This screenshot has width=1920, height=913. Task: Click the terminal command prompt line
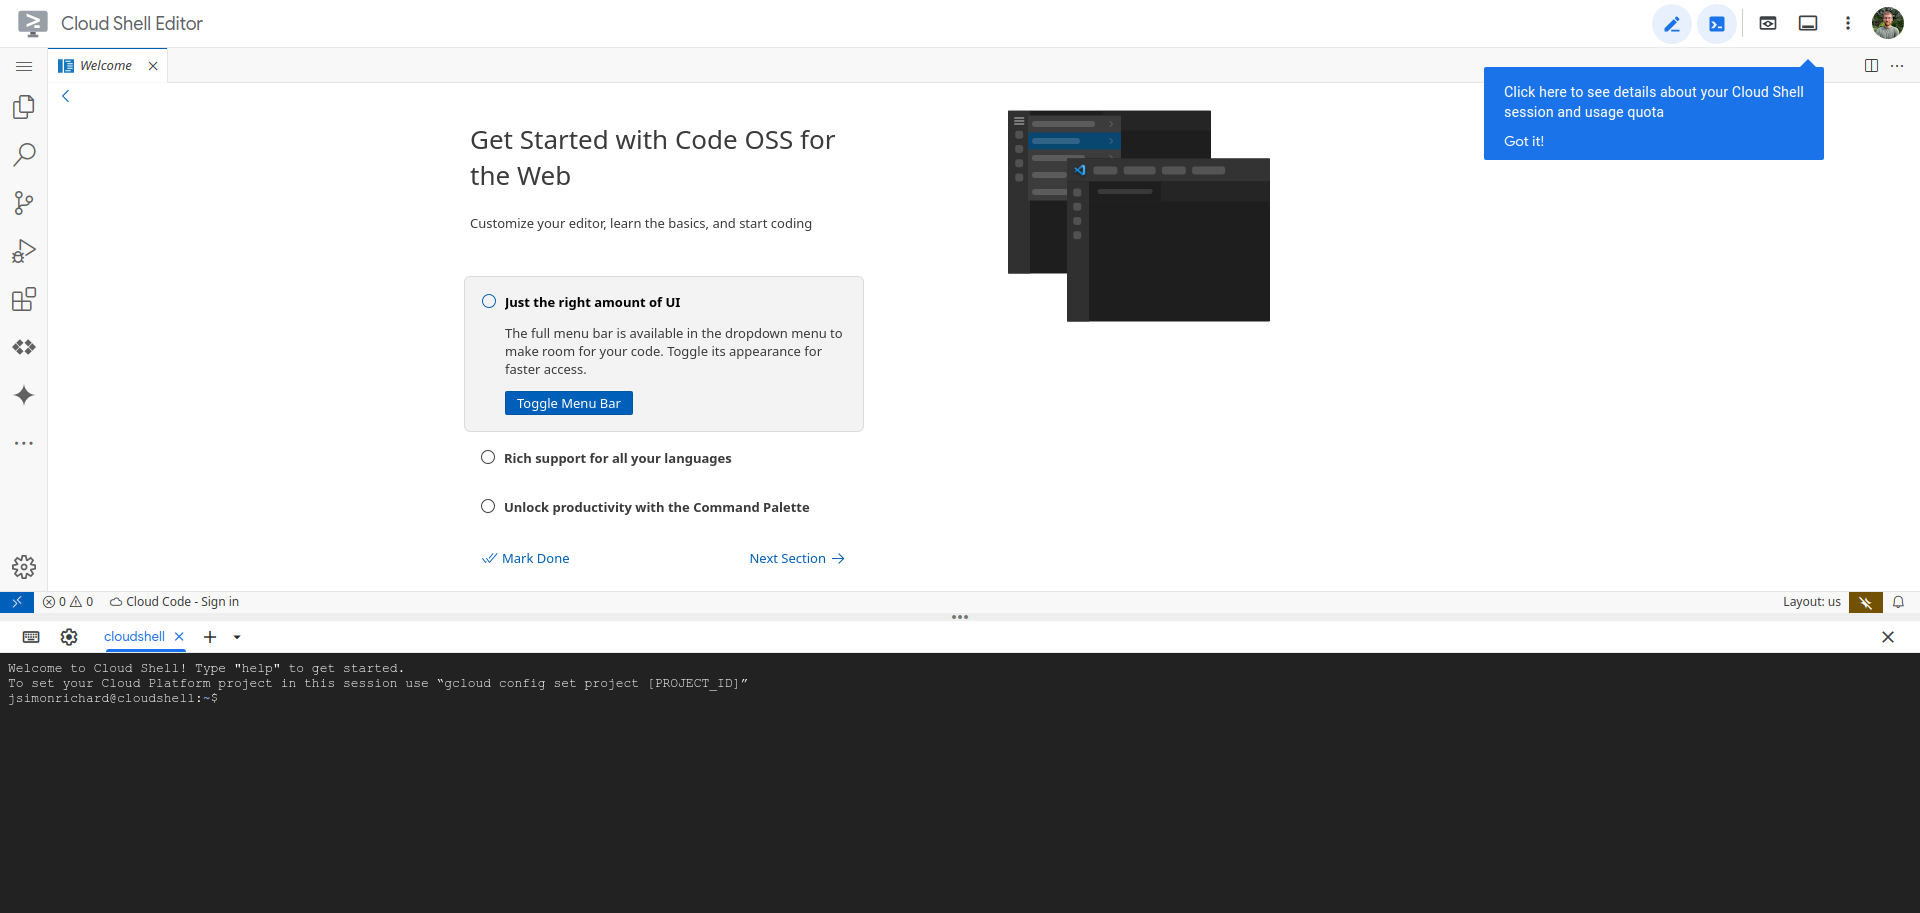pyautogui.click(x=113, y=699)
